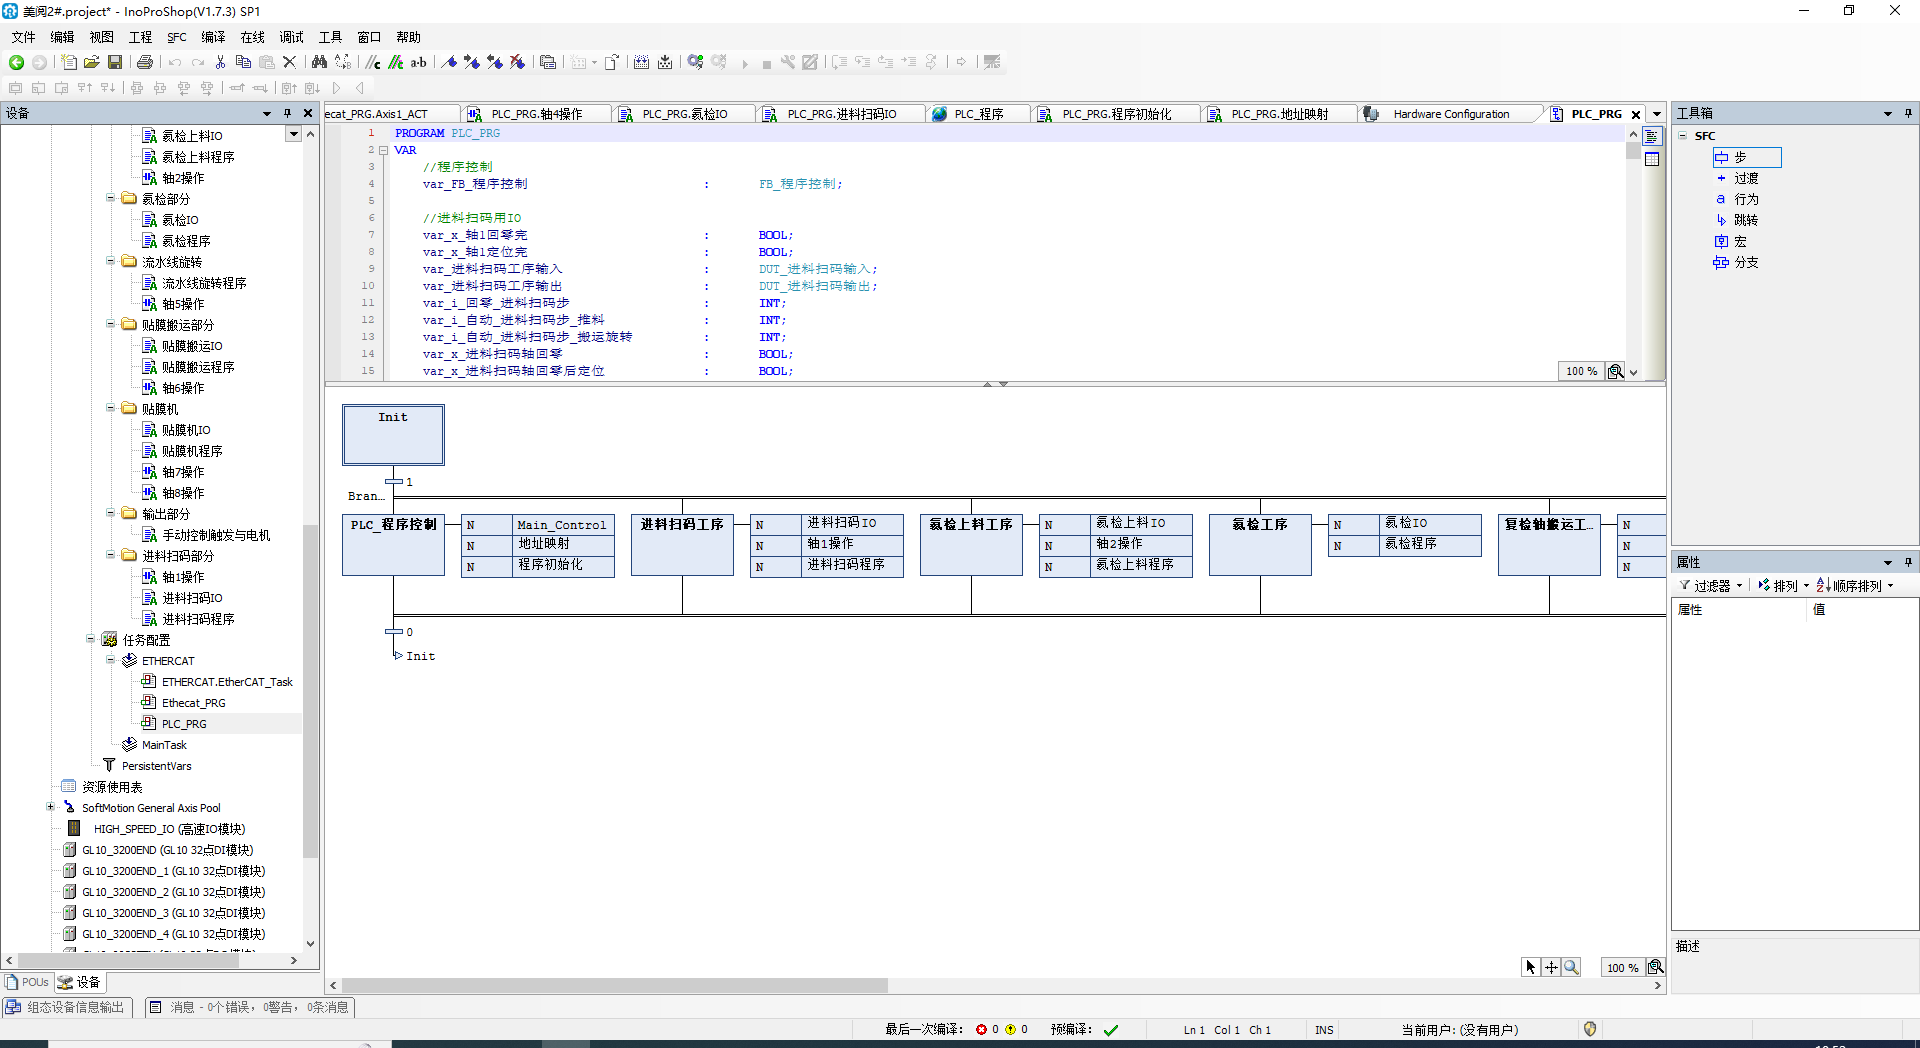
Task: Select the PLC_PRG task call in the device tree
Action: [184, 723]
